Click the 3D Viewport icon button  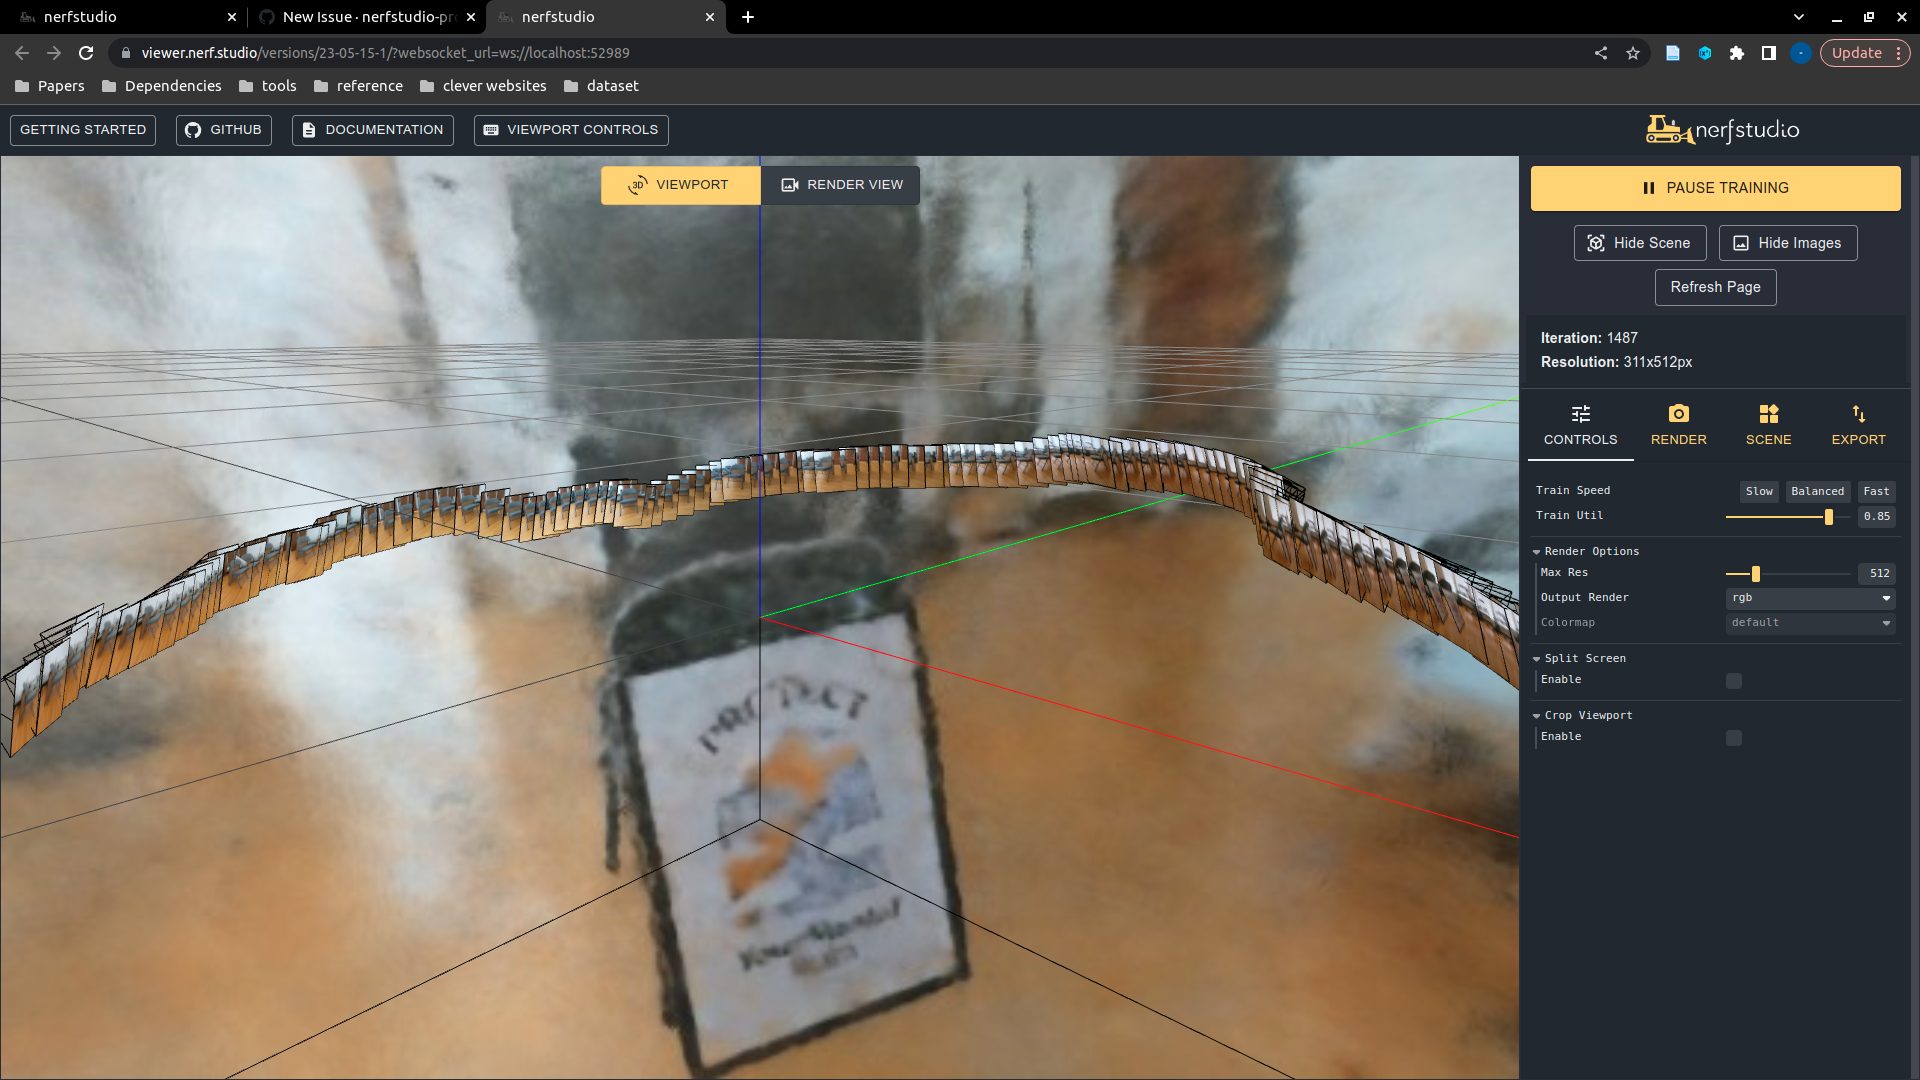[639, 185]
